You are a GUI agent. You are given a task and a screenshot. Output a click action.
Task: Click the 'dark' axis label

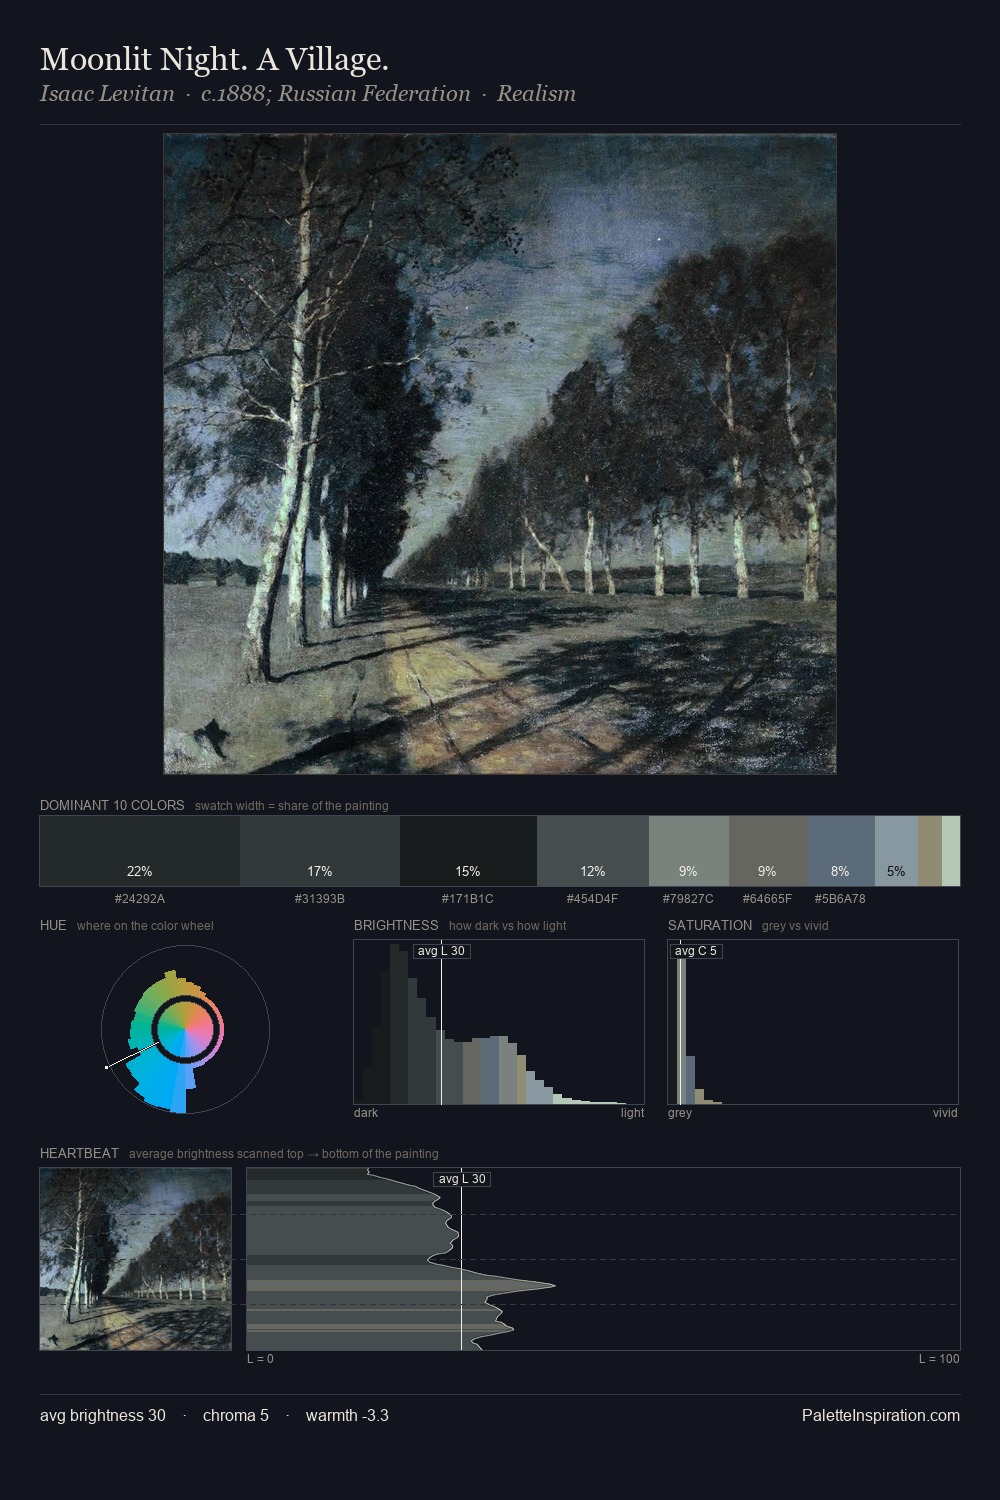366,1113
